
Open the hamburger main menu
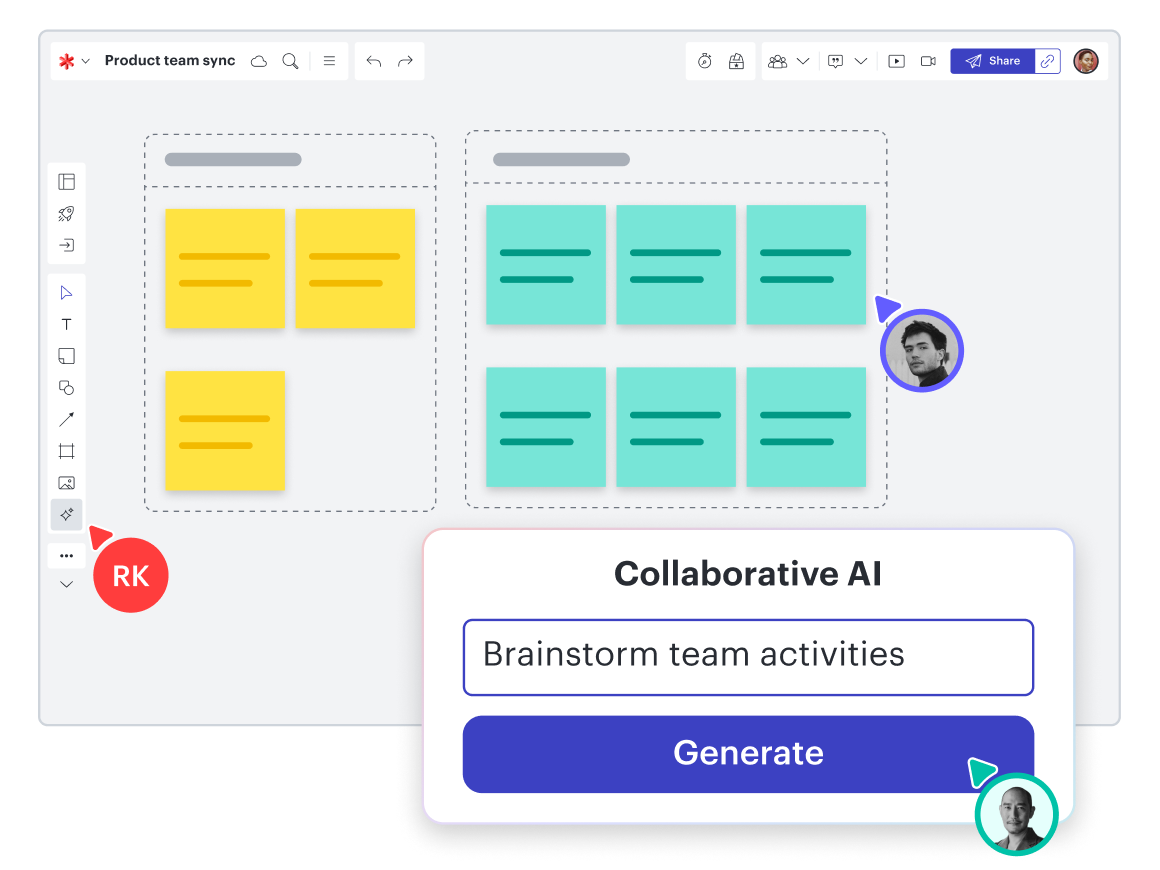point(329,61)
